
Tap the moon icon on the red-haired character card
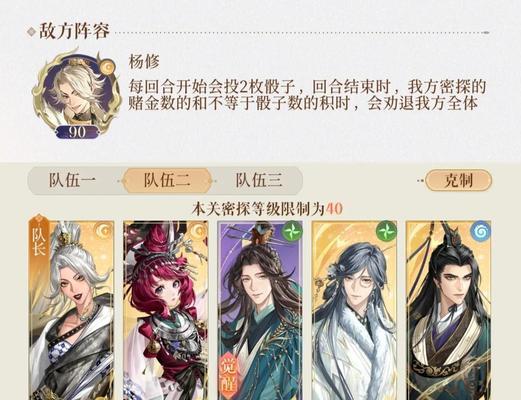tap(198, 230)
